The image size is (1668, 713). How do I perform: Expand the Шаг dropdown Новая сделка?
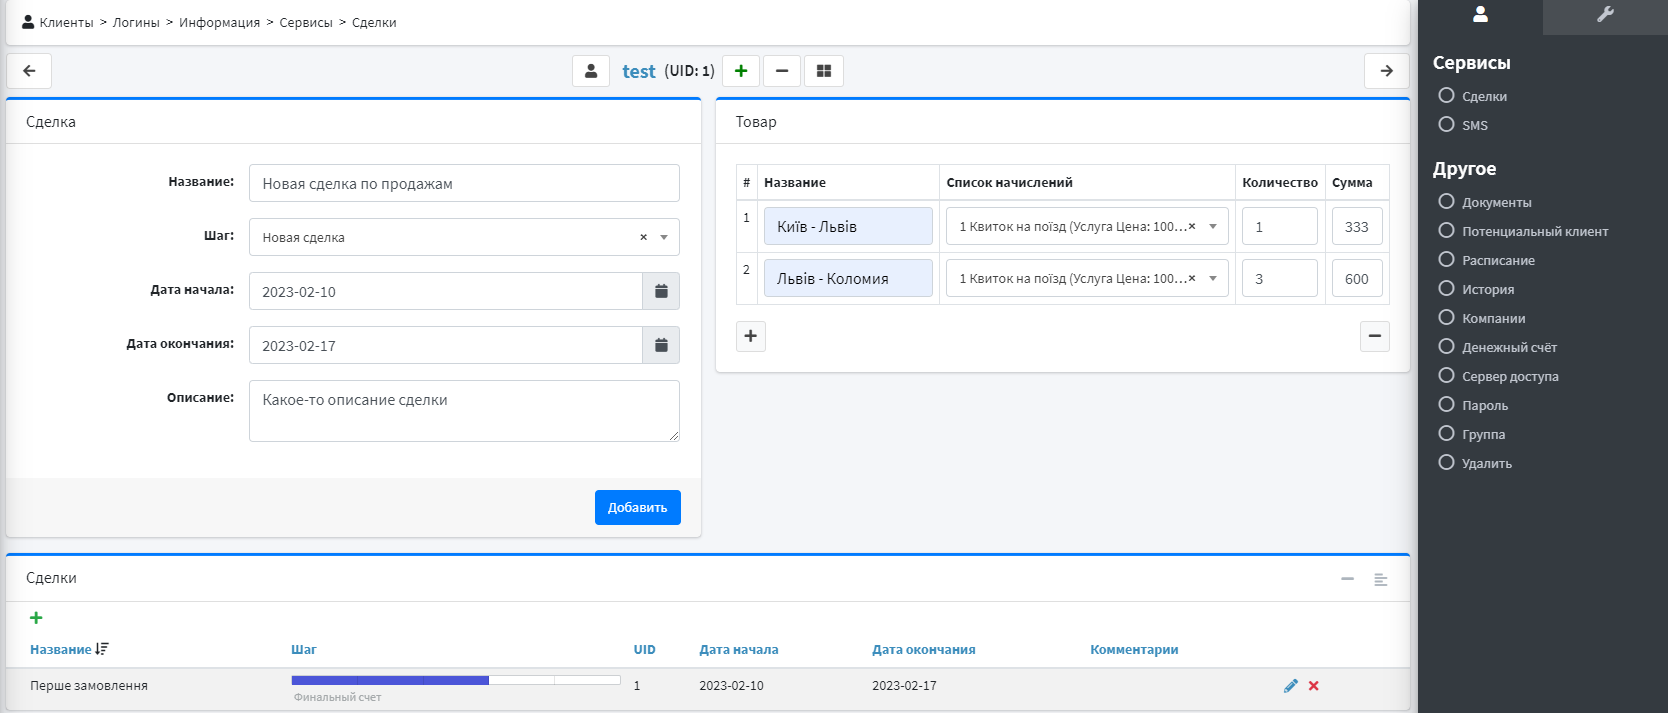(x=664, y=237)
